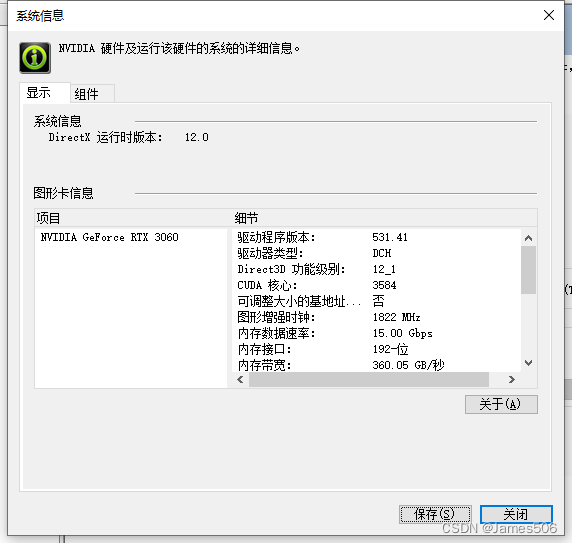Image resolution: width=572 pixels, height=543 pixels.
Task: Click the horizontal scroll left arrow
Action: tap(240, 380)
